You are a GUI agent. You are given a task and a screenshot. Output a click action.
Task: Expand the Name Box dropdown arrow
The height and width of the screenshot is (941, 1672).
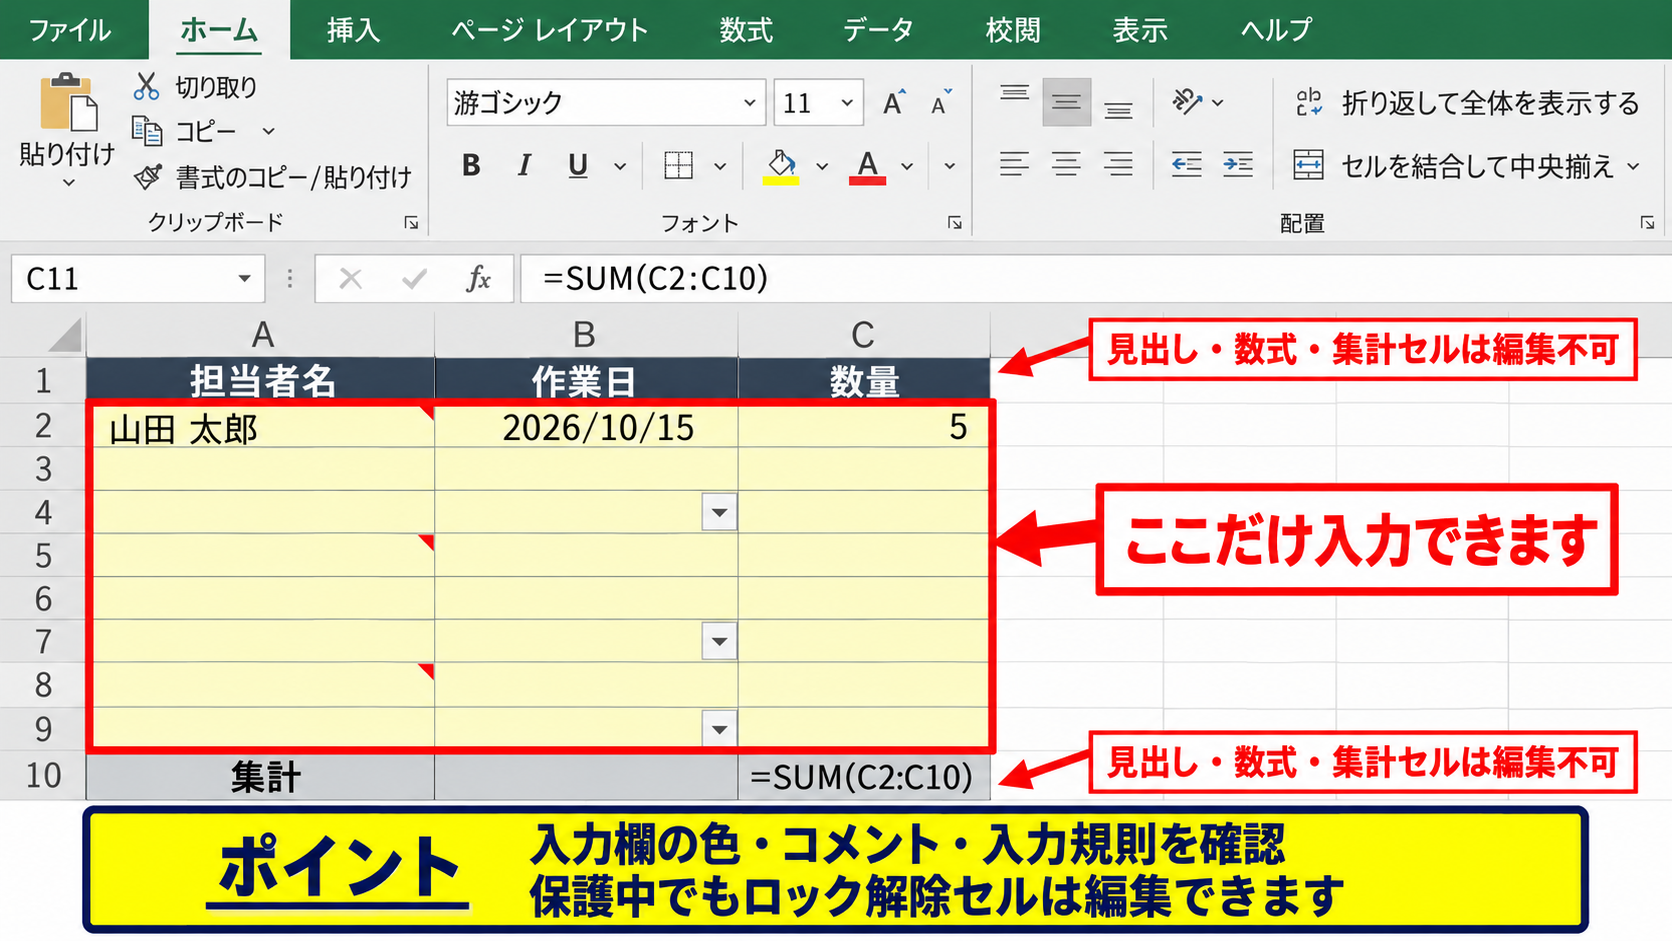[x=244, y=279]
